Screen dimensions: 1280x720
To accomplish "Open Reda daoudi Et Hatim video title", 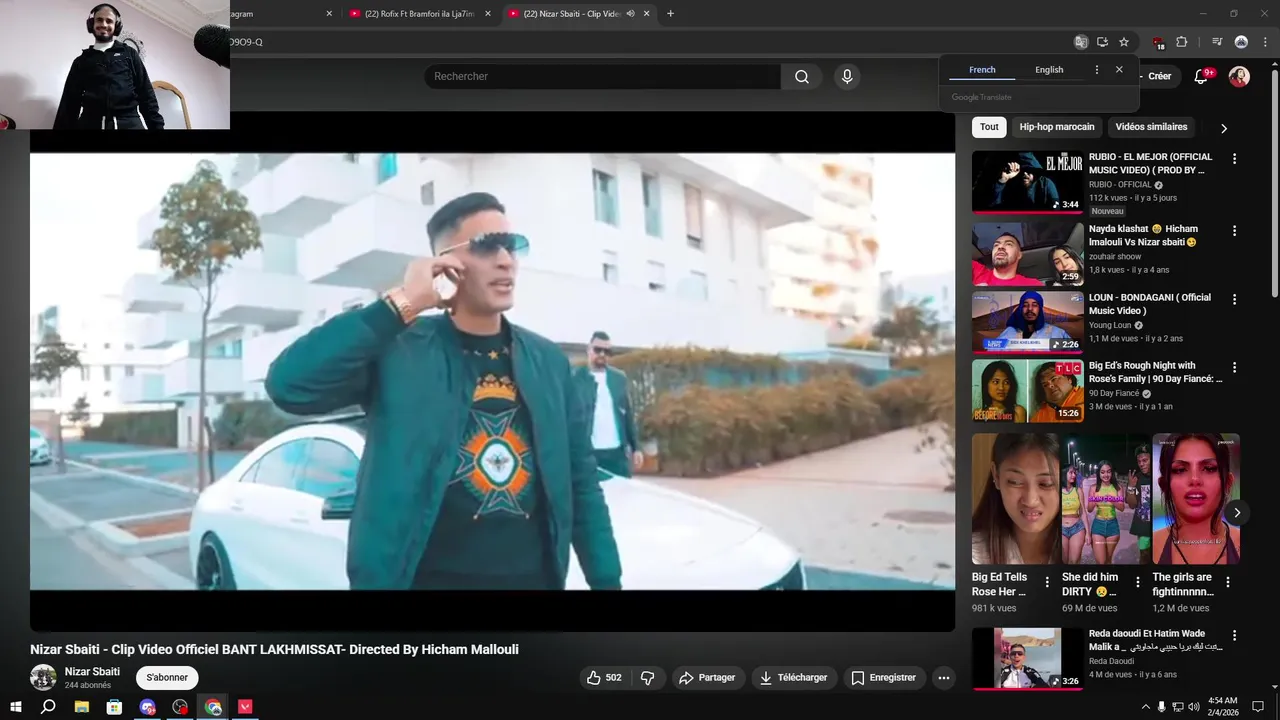I will click(x=1154, y=640).
